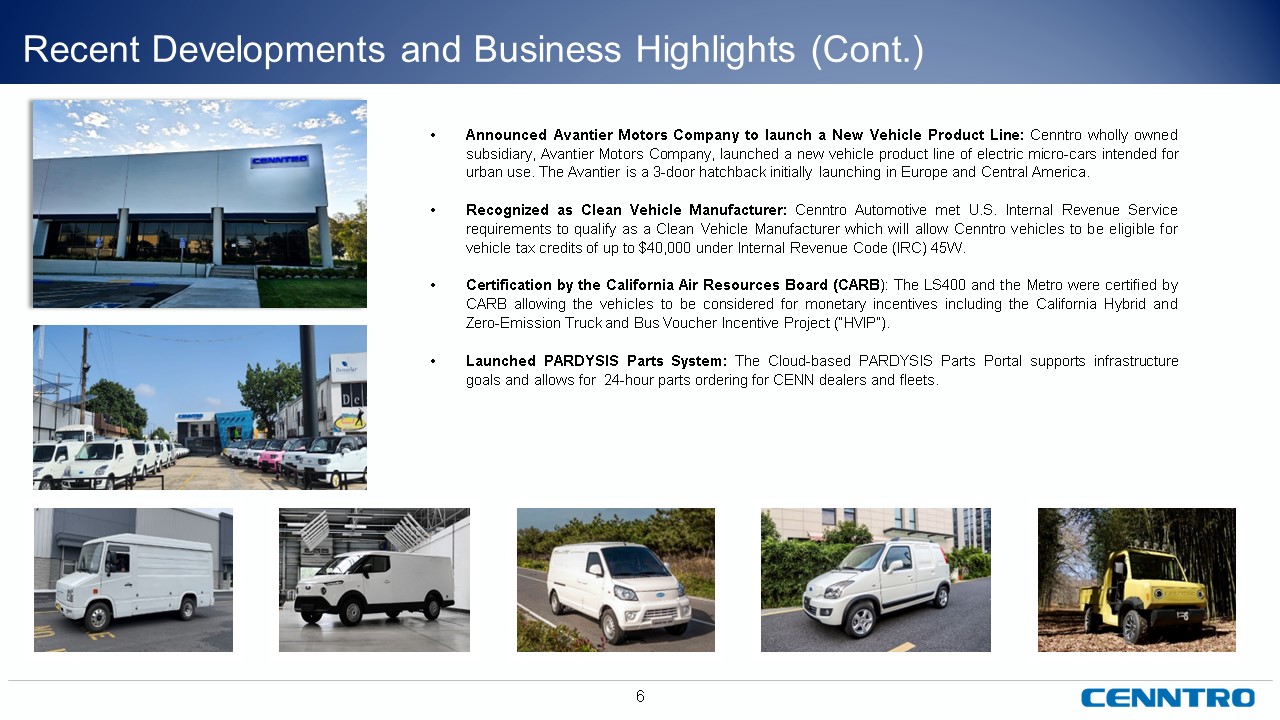Select the parking lot photo of vehicles
Viewport: 1280px width, 720px height.
(200, 407)
